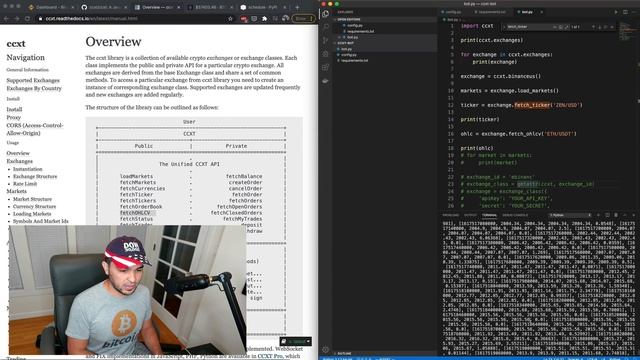Go forward in the browser
Screen dimensions: 640x360
16,18
